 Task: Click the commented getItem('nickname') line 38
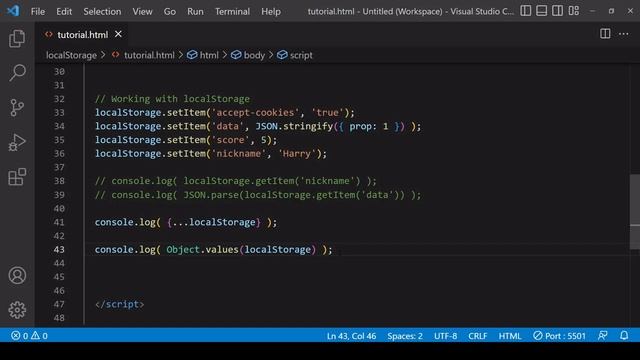click(236, 181)
